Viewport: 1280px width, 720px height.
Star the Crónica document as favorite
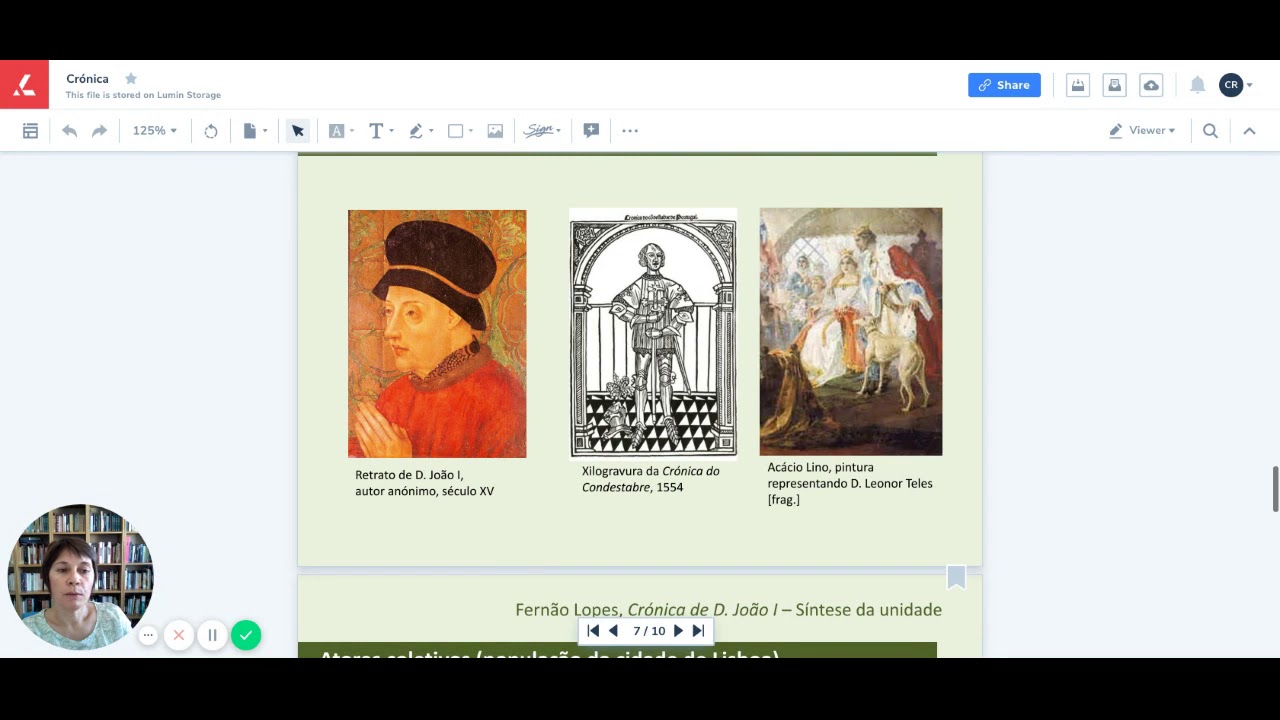tap(131, 78)
